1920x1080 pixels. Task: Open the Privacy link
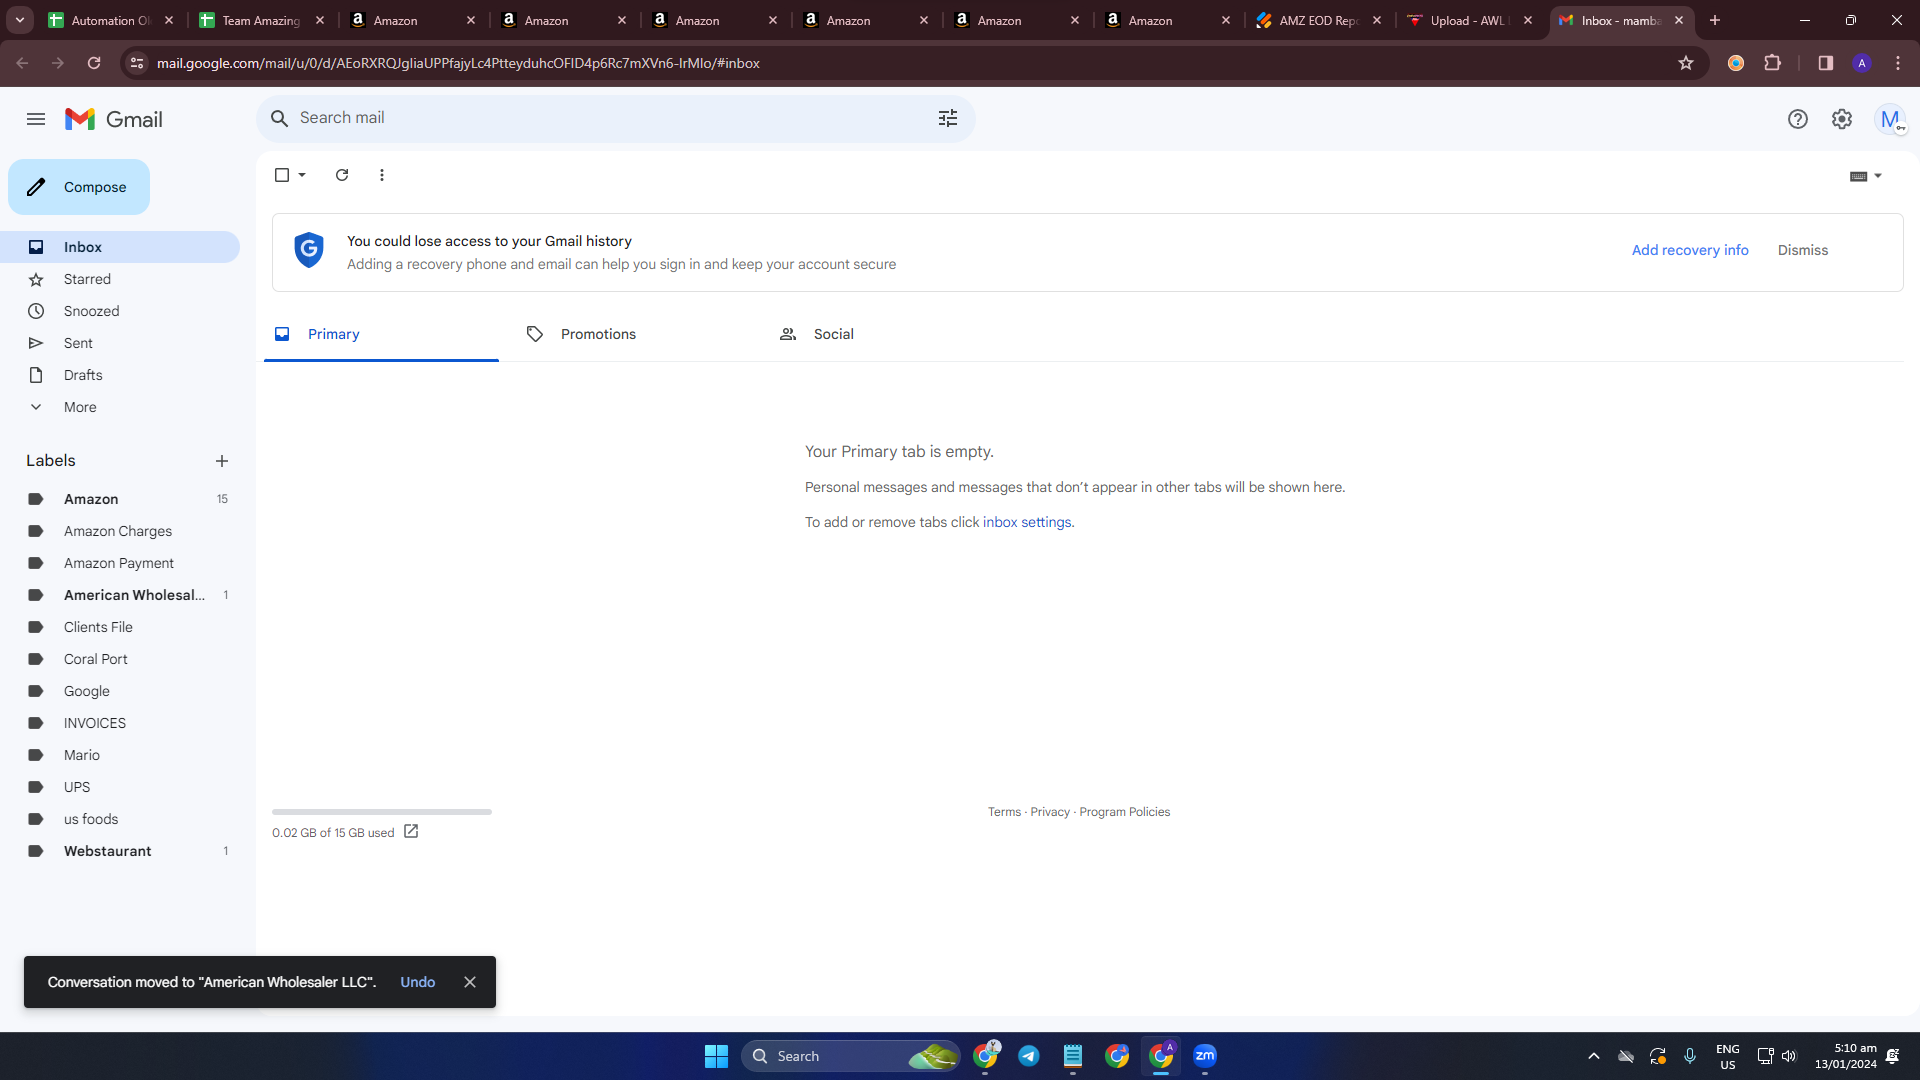pos(1050,812)
